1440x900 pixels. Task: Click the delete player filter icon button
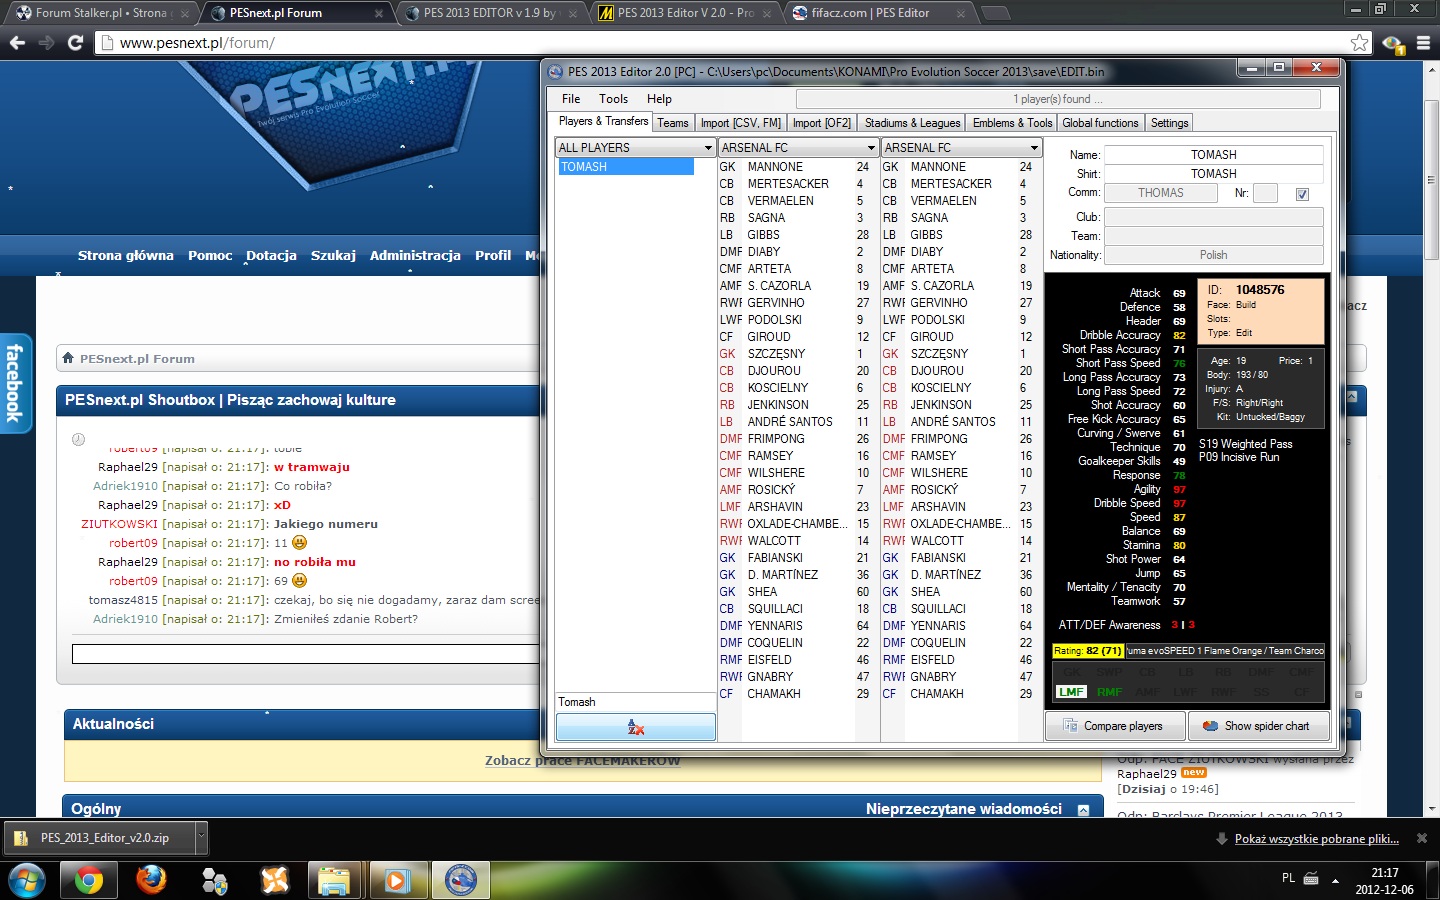(x=636, y=727)
